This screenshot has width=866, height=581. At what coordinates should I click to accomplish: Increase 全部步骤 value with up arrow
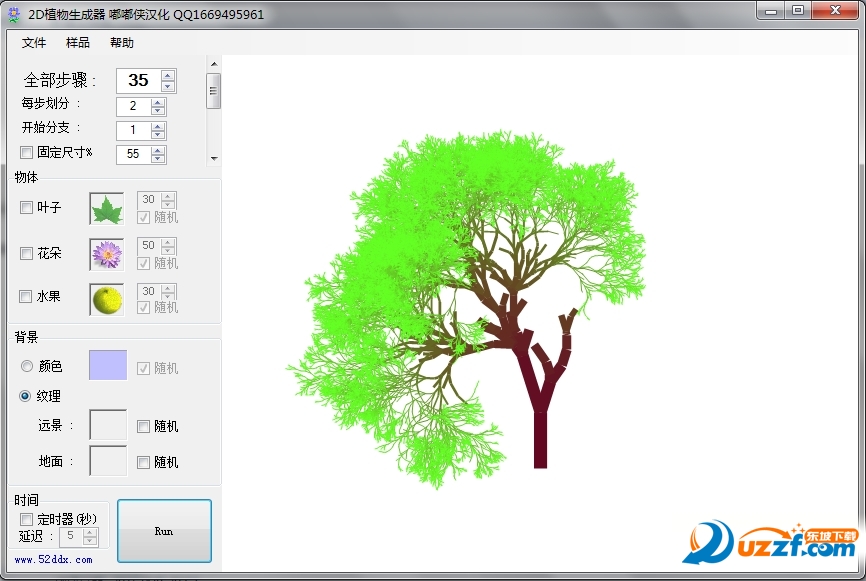click(x=168, y=75)
